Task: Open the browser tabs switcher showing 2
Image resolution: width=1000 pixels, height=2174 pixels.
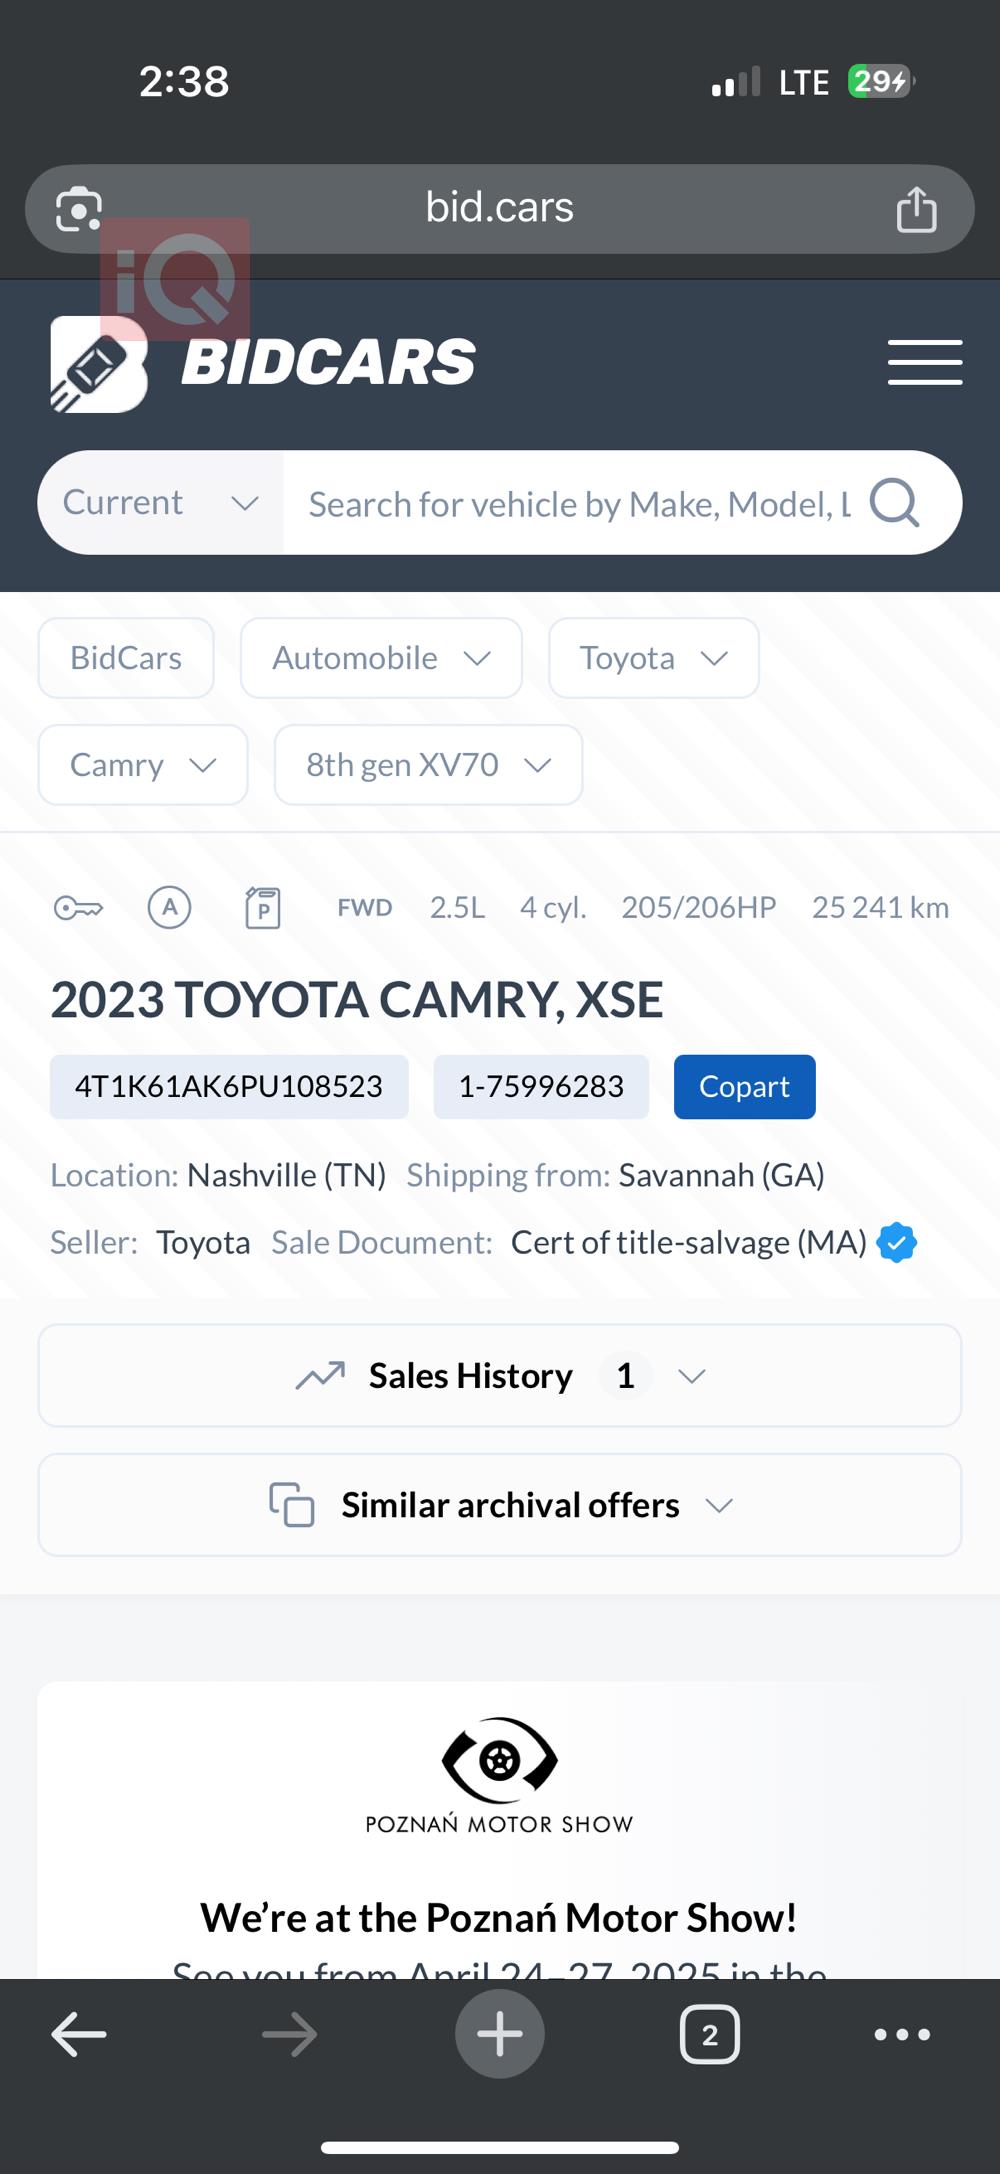Action: (x=710, y=2035)
